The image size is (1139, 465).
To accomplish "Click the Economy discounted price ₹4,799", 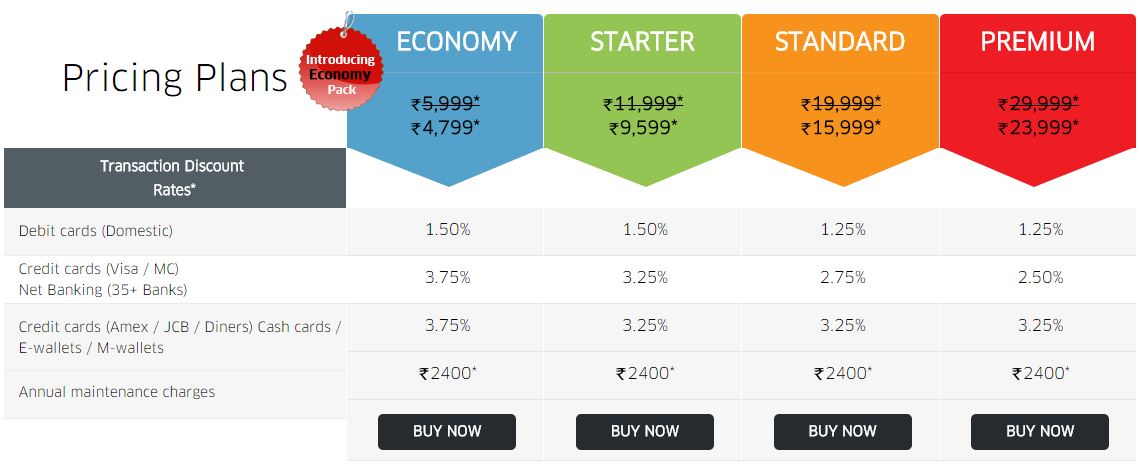I will click(445, 128).
